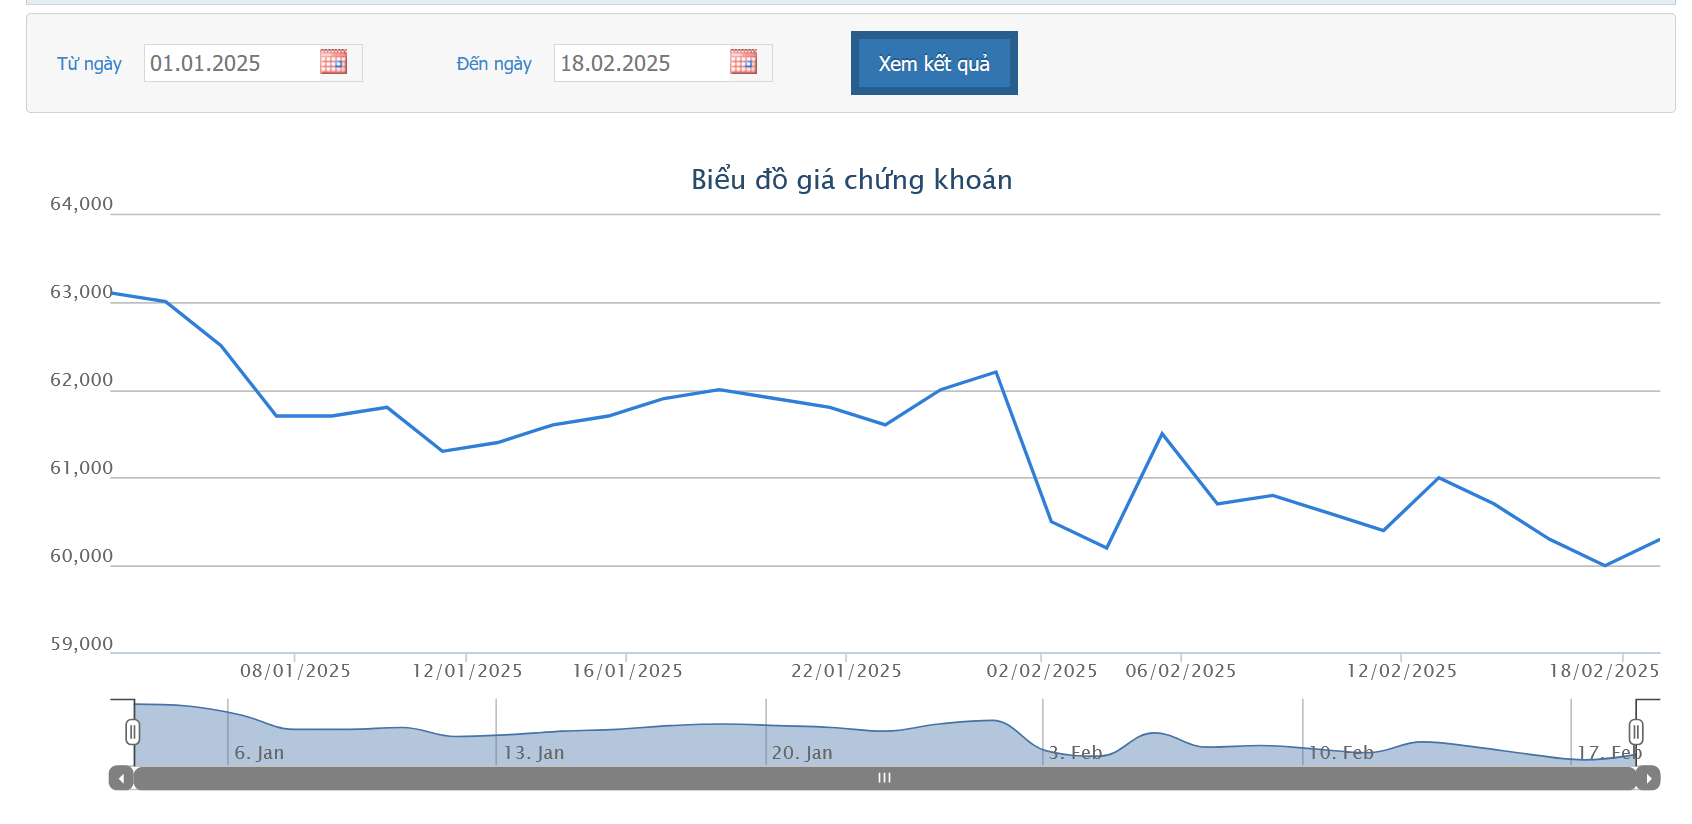Click the Từ ngày label
The image size is (1692, 824).
click(x=89, y=64)
